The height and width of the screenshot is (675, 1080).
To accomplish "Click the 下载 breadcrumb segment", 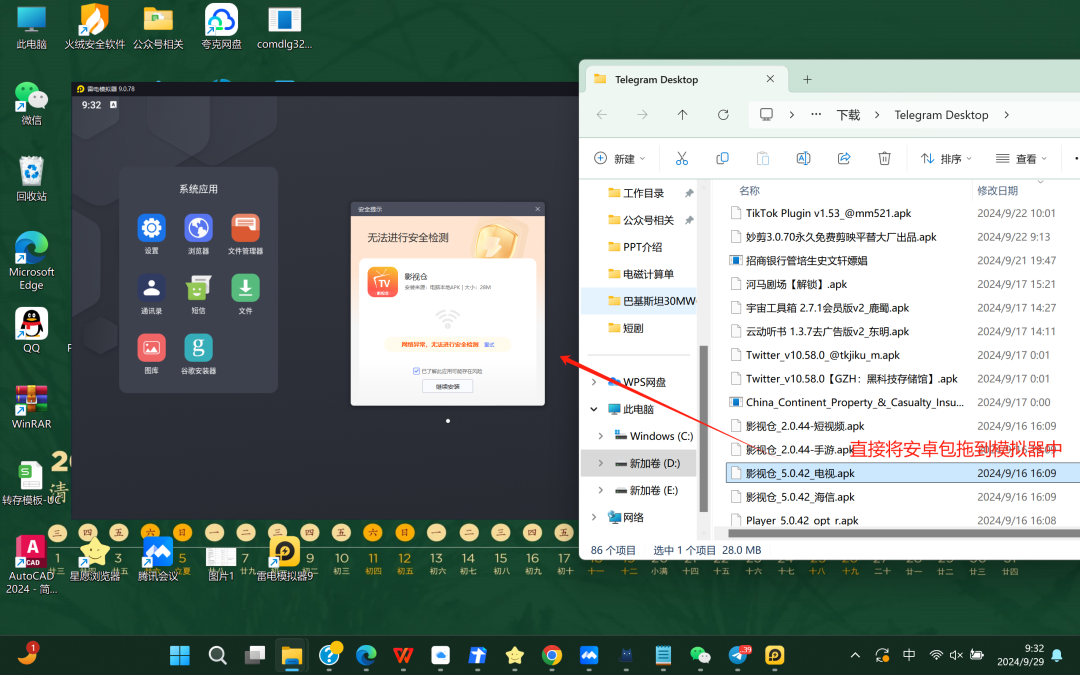I will (849, 115).
